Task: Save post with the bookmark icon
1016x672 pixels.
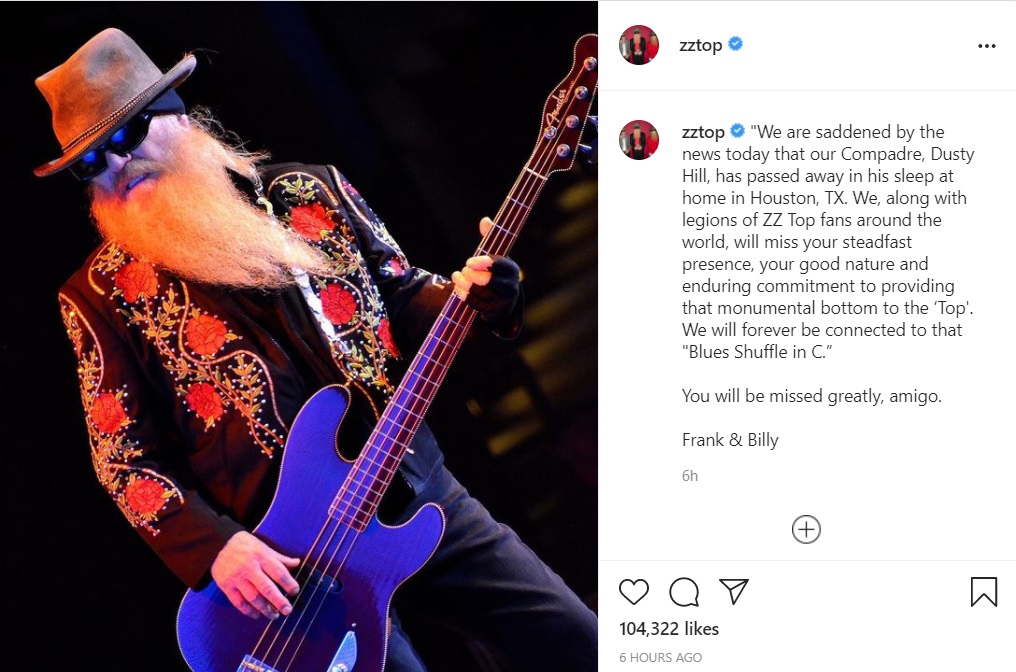Action: click(984, 592)
